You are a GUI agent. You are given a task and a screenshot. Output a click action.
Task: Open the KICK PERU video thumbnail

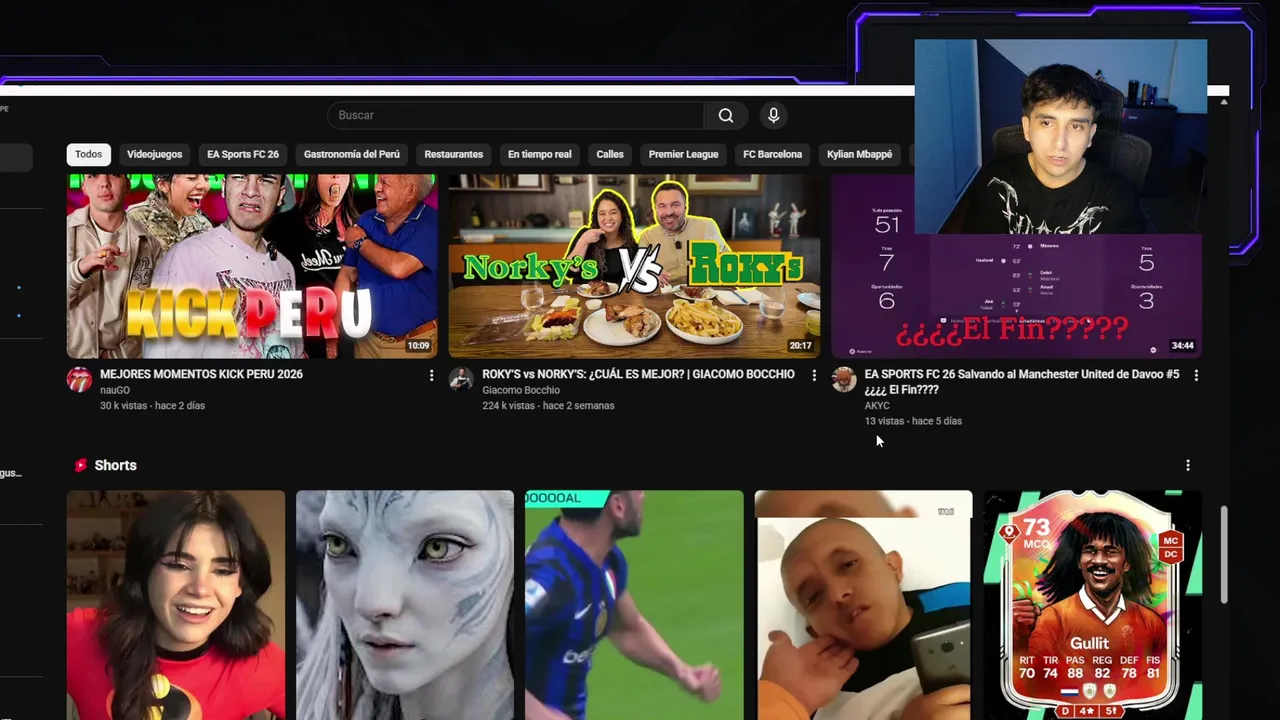[252, 266]
